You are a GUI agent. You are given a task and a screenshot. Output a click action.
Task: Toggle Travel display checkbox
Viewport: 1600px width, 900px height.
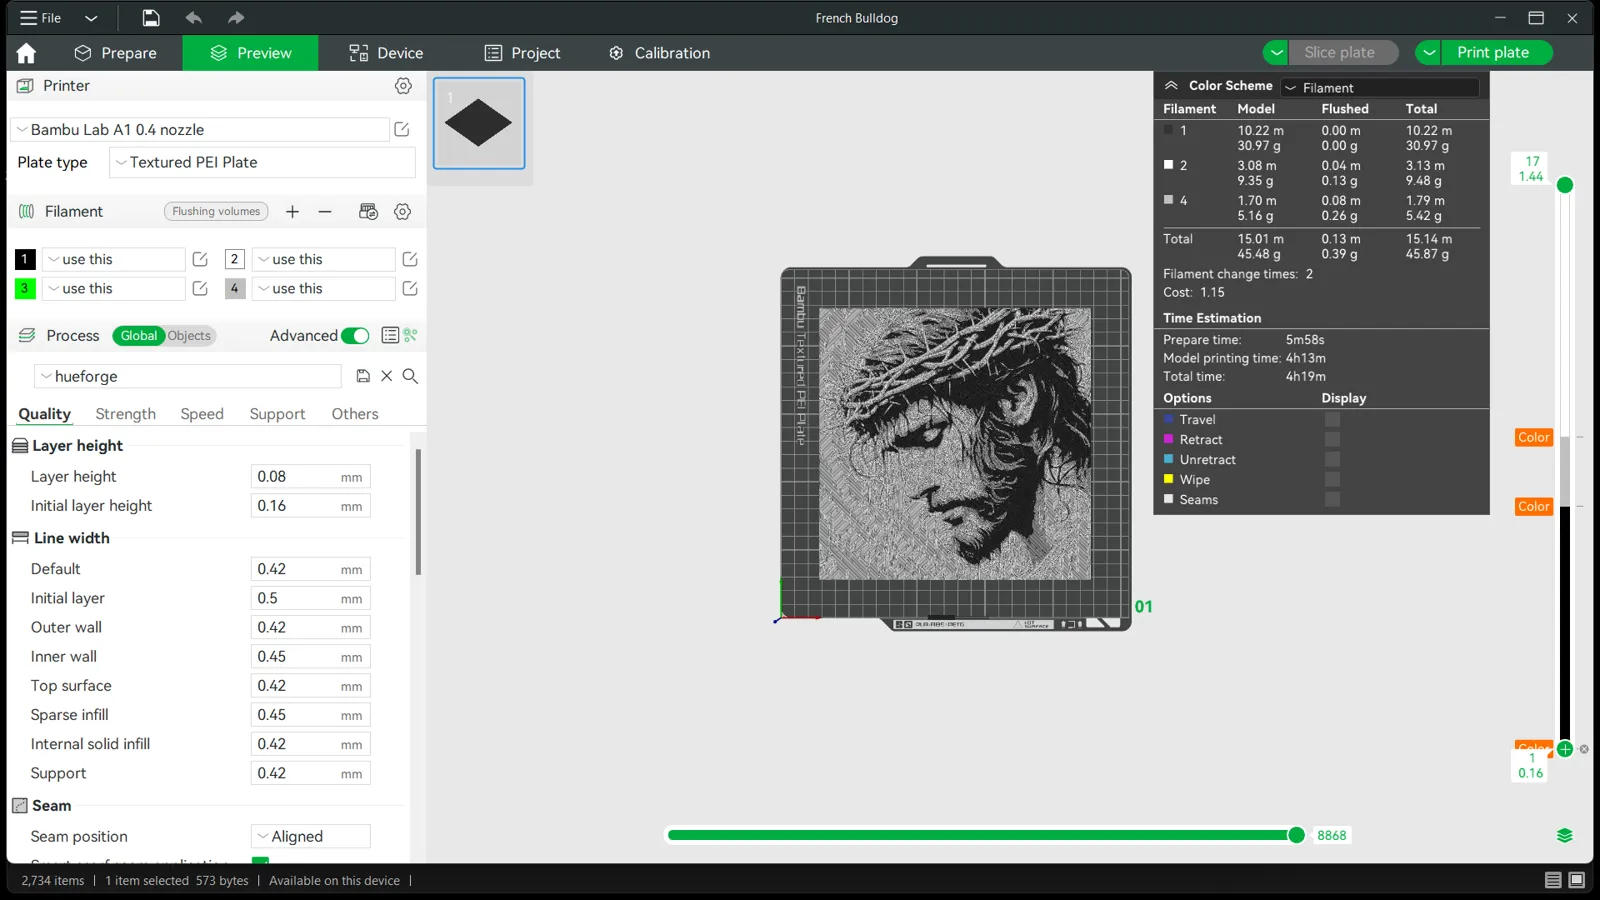(1332, 420)
